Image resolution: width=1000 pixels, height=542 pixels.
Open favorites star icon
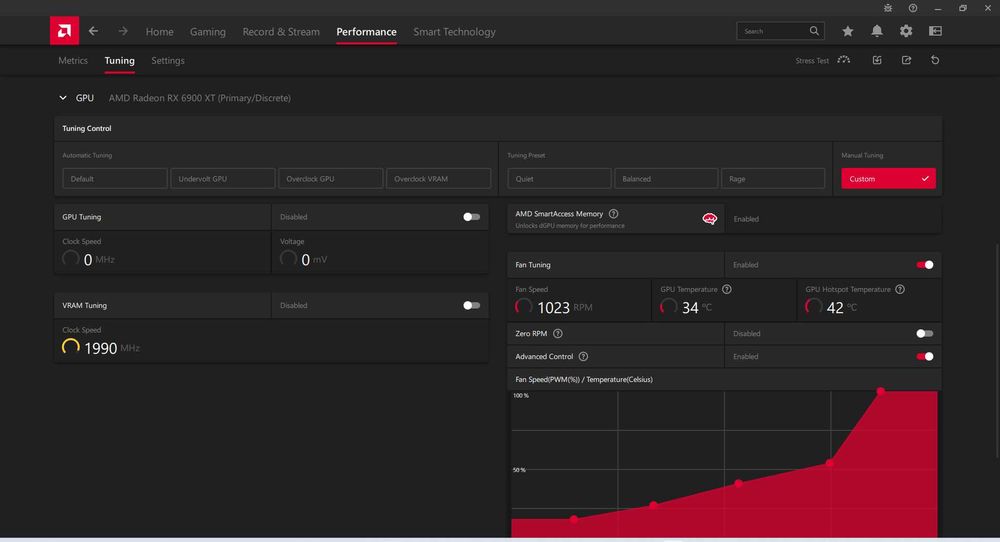click(x=848, y=31)
